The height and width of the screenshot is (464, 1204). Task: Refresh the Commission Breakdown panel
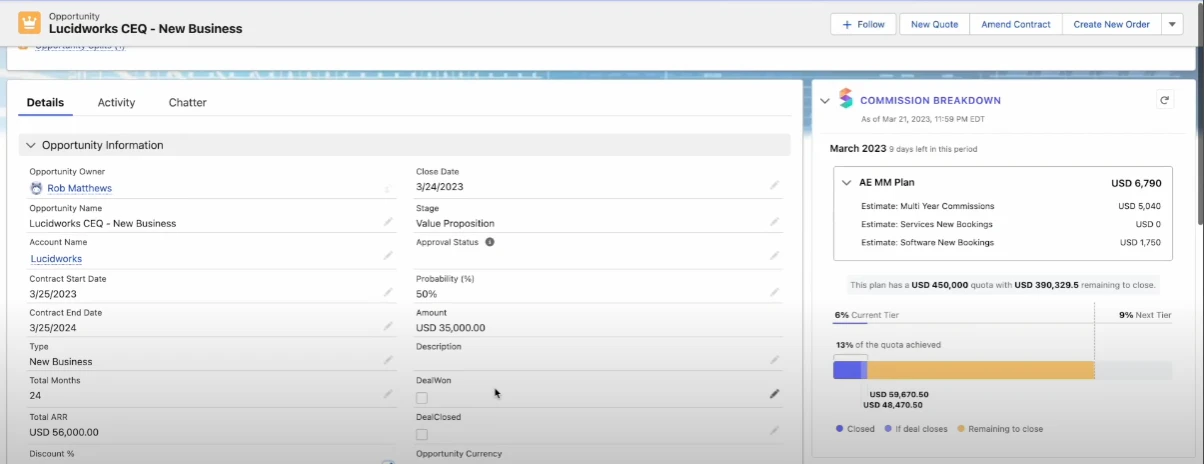[x=1164, y=100]
